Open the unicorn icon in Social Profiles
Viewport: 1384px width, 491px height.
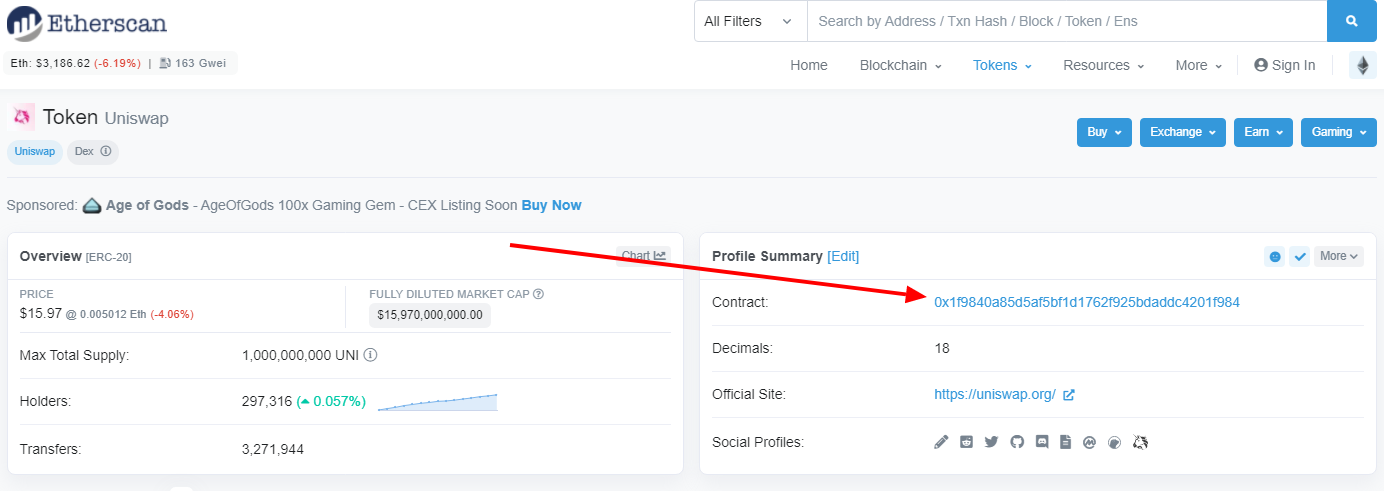click(x=1140, y=442)
